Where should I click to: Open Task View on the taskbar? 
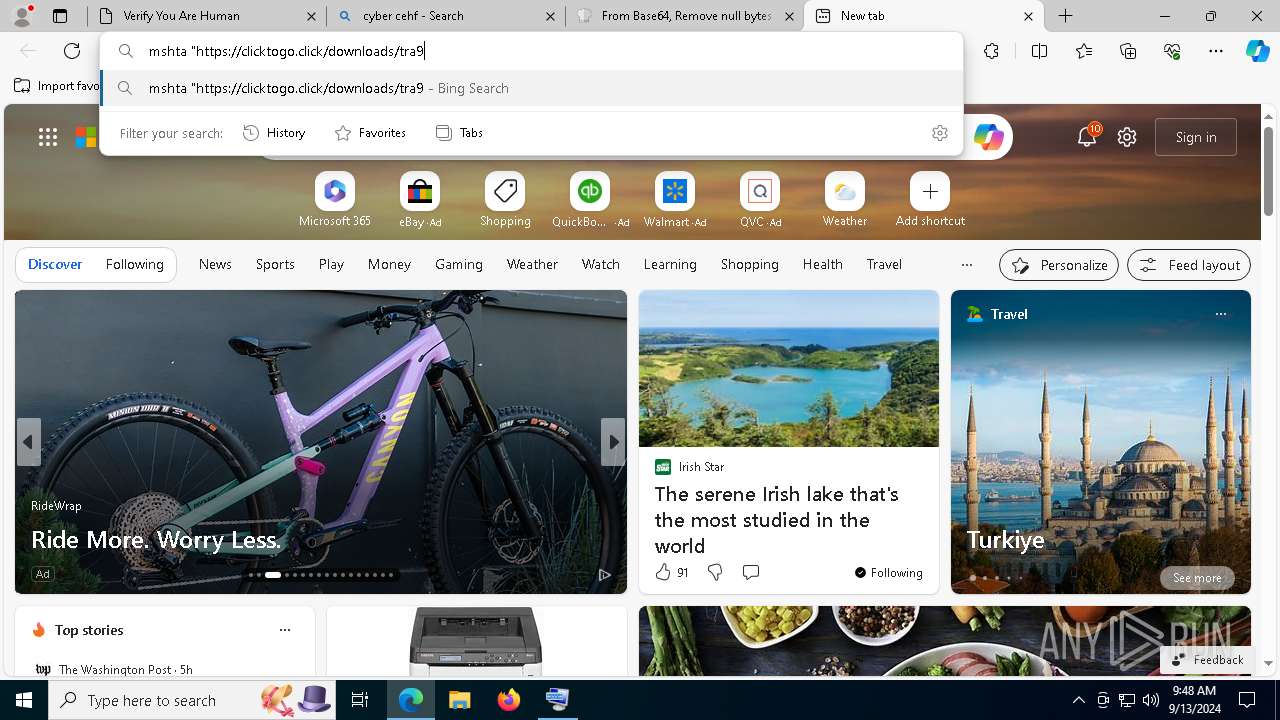[360, 700]
